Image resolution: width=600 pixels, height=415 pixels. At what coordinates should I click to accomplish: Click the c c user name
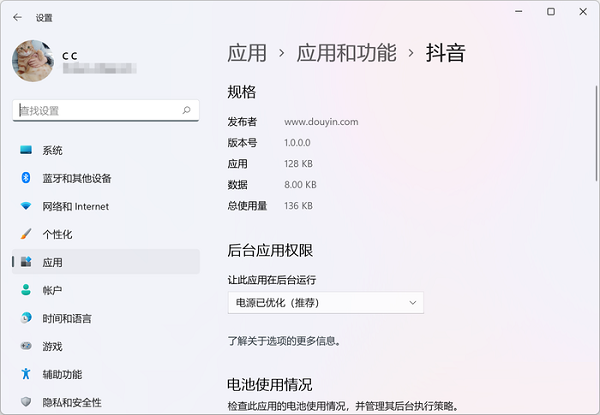point(70,56)
